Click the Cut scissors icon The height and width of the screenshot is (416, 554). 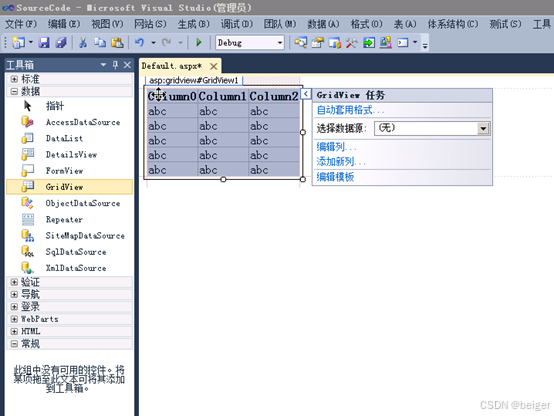click(83, 43)
